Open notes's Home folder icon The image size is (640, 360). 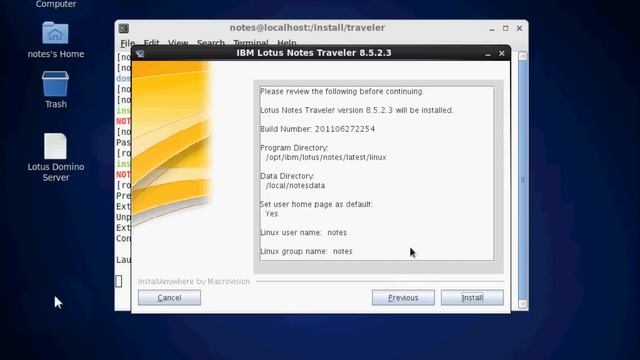[56, 33]
